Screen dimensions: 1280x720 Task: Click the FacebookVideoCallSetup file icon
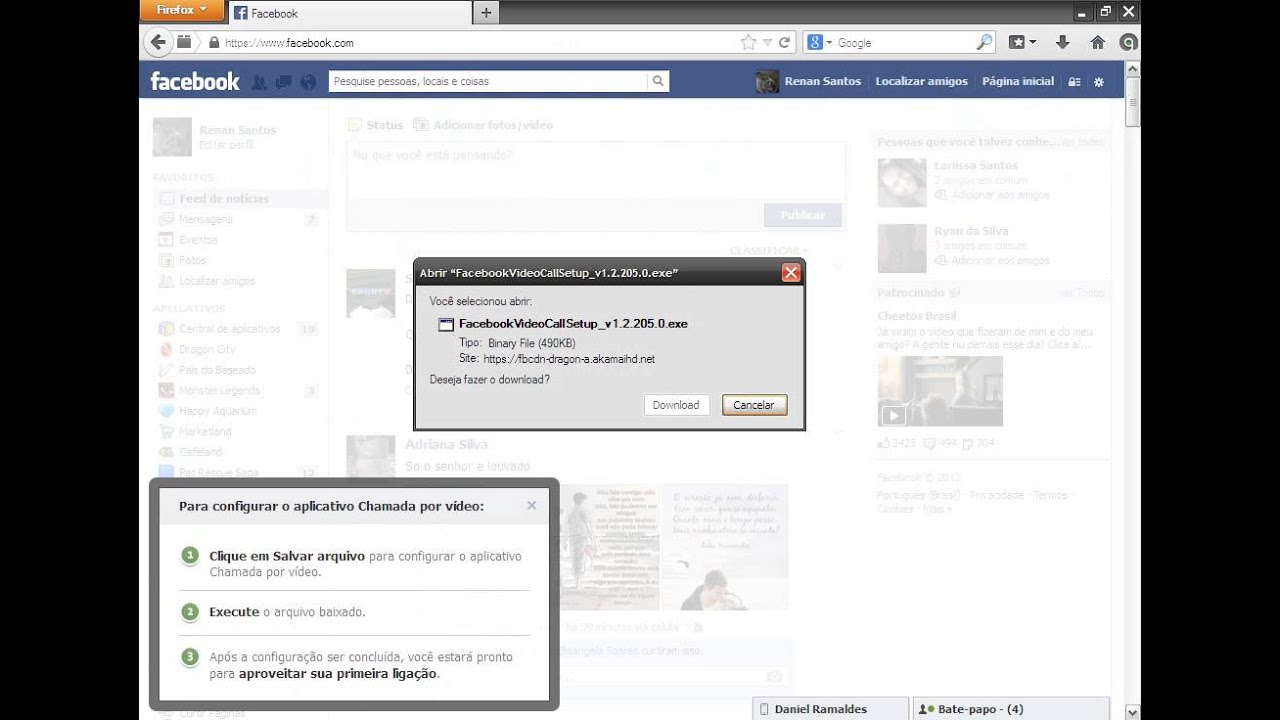coord(447,324)
